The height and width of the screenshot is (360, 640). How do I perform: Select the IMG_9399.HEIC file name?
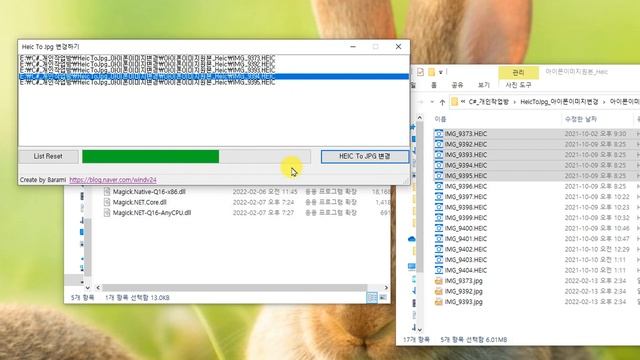(466, 218)
